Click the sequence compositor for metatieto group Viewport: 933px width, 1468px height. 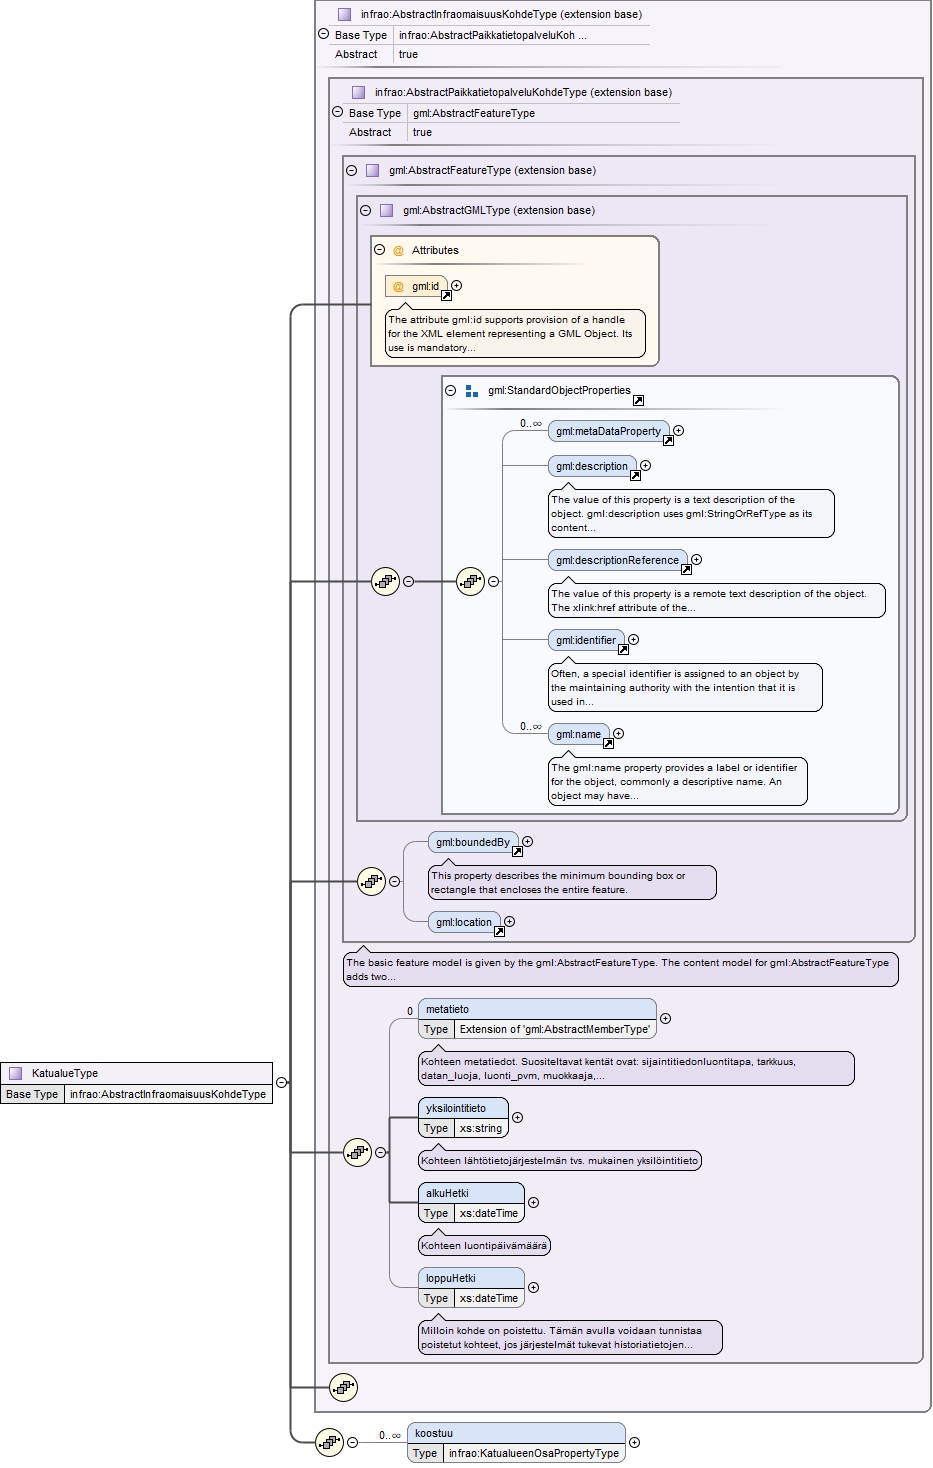(357, 1152)
